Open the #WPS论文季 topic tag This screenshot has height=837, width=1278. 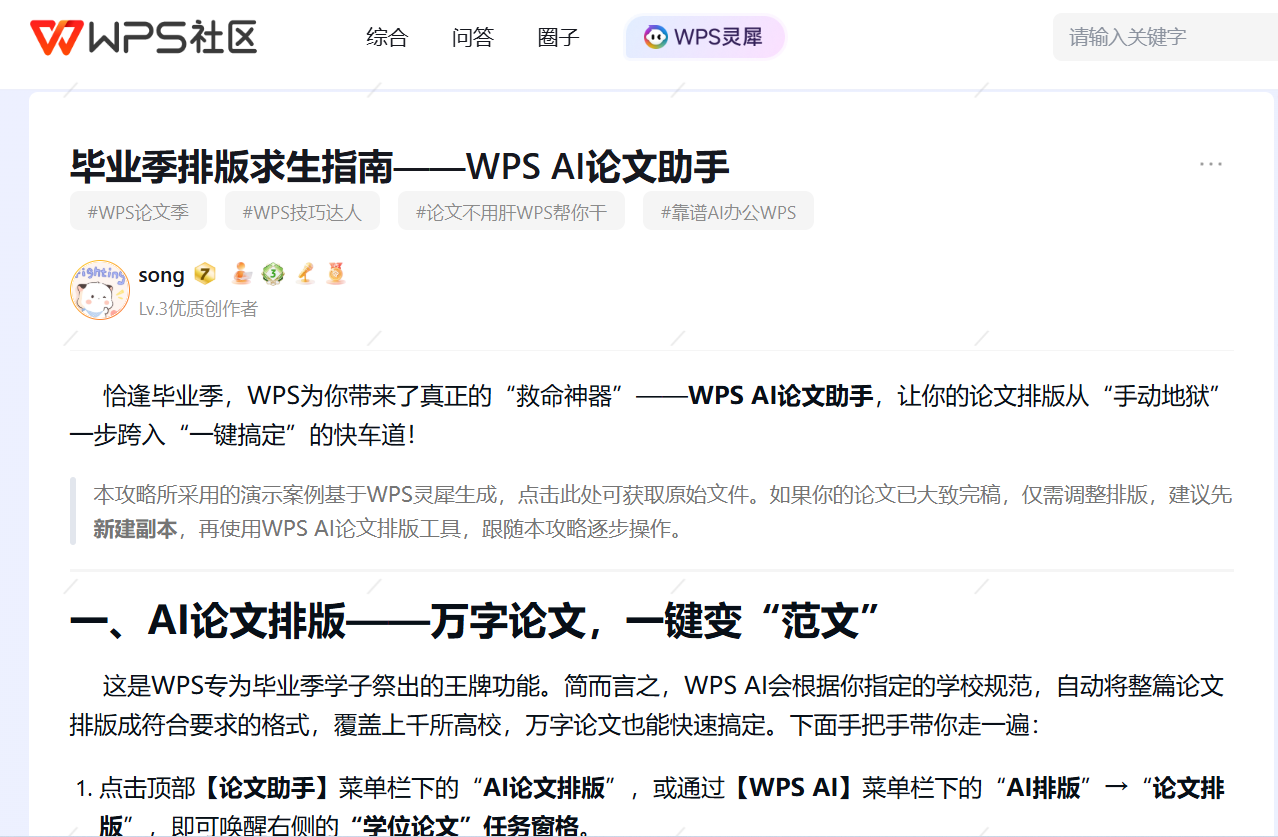coord(138,212)
